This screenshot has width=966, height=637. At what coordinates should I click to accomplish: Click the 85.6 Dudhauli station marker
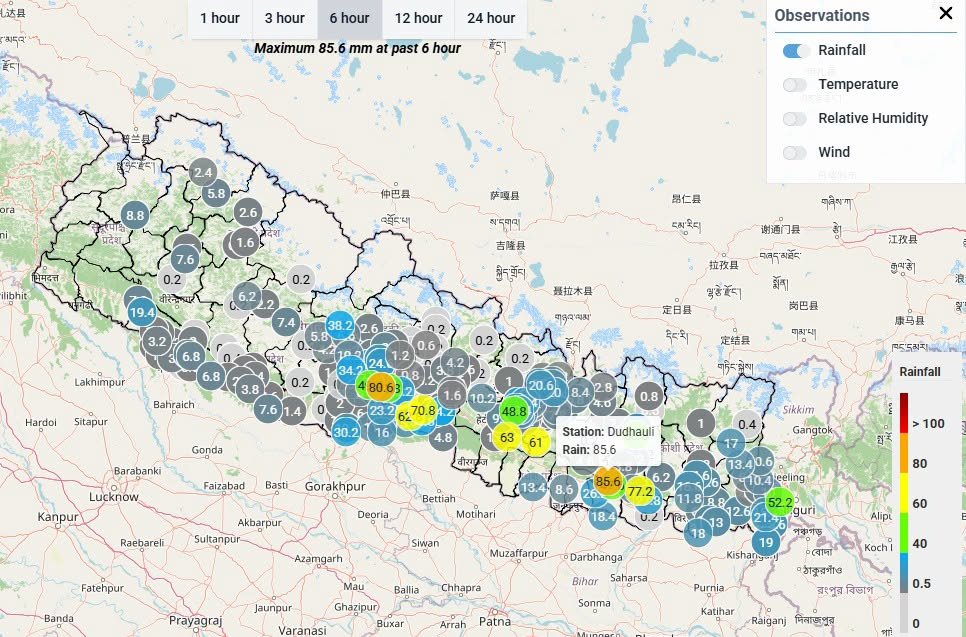608,481
